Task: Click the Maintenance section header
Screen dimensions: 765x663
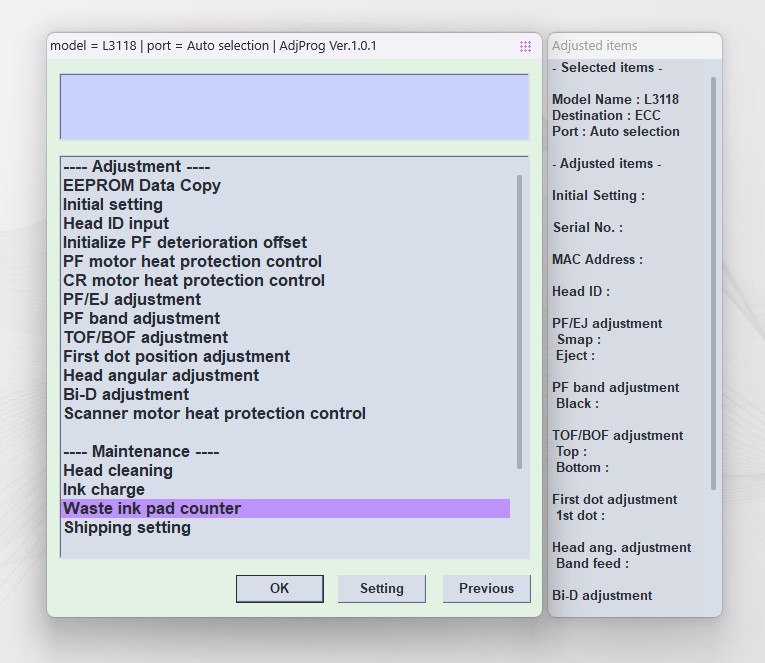Action: (x=141, y=452)
